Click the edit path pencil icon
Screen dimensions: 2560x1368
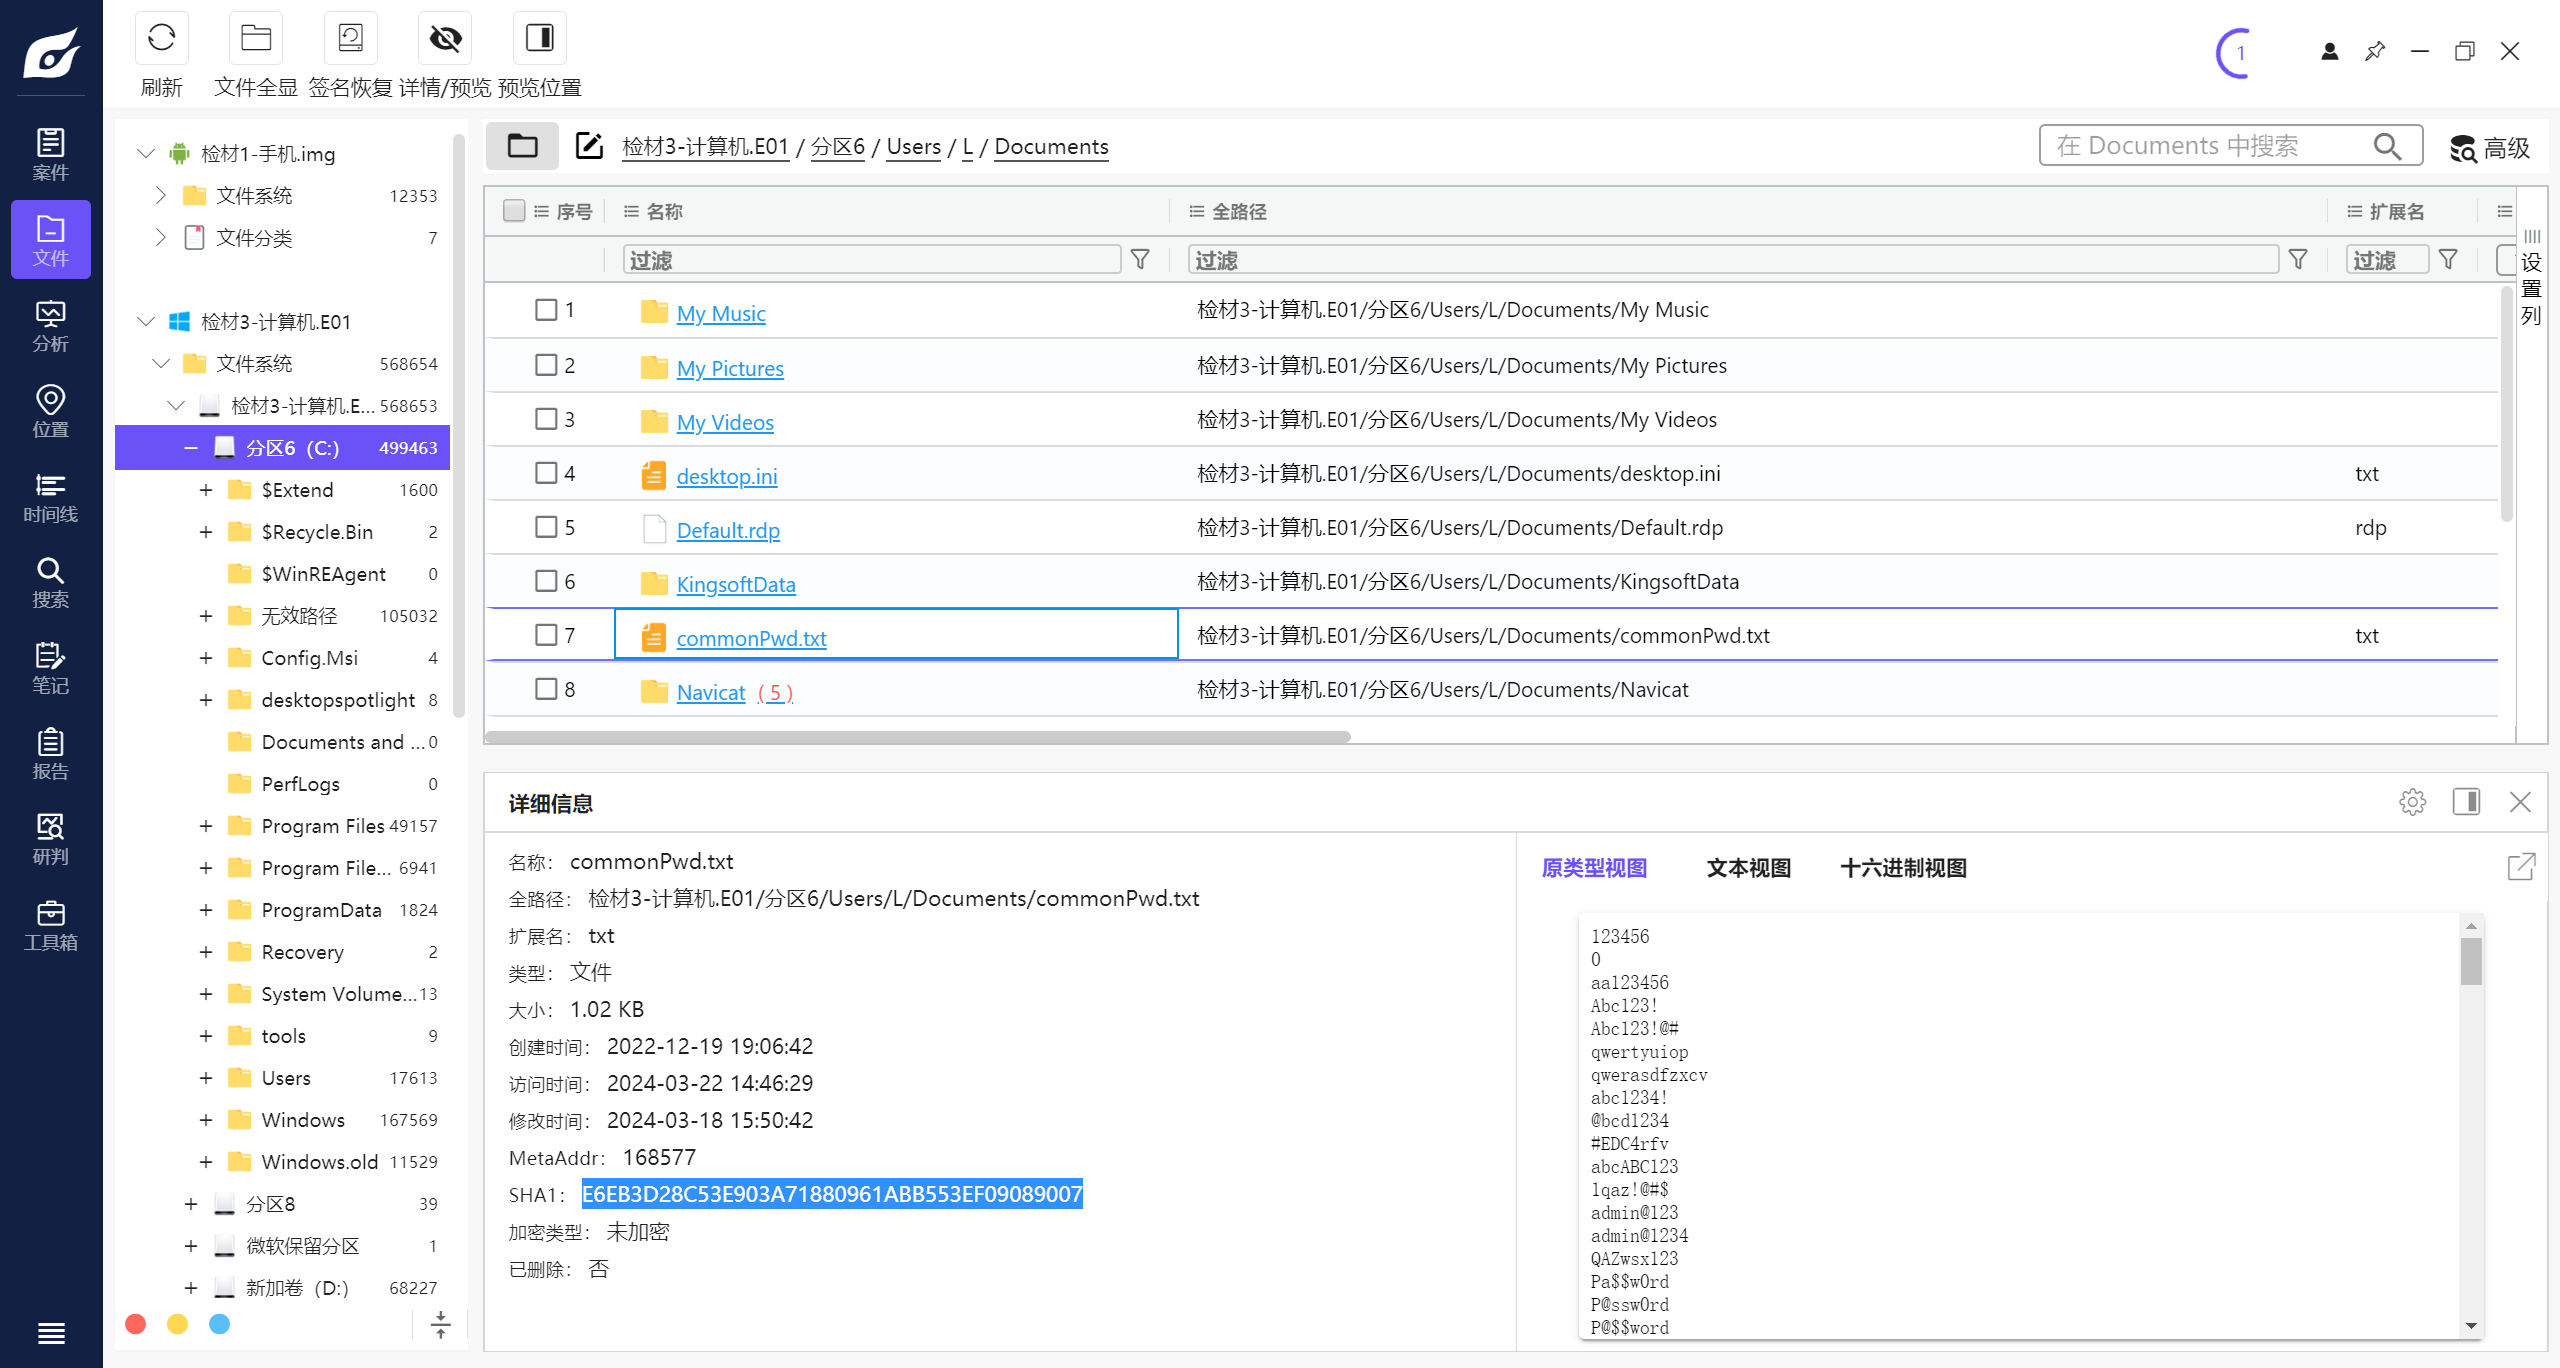pyautogui.click(x=589, y=146)
